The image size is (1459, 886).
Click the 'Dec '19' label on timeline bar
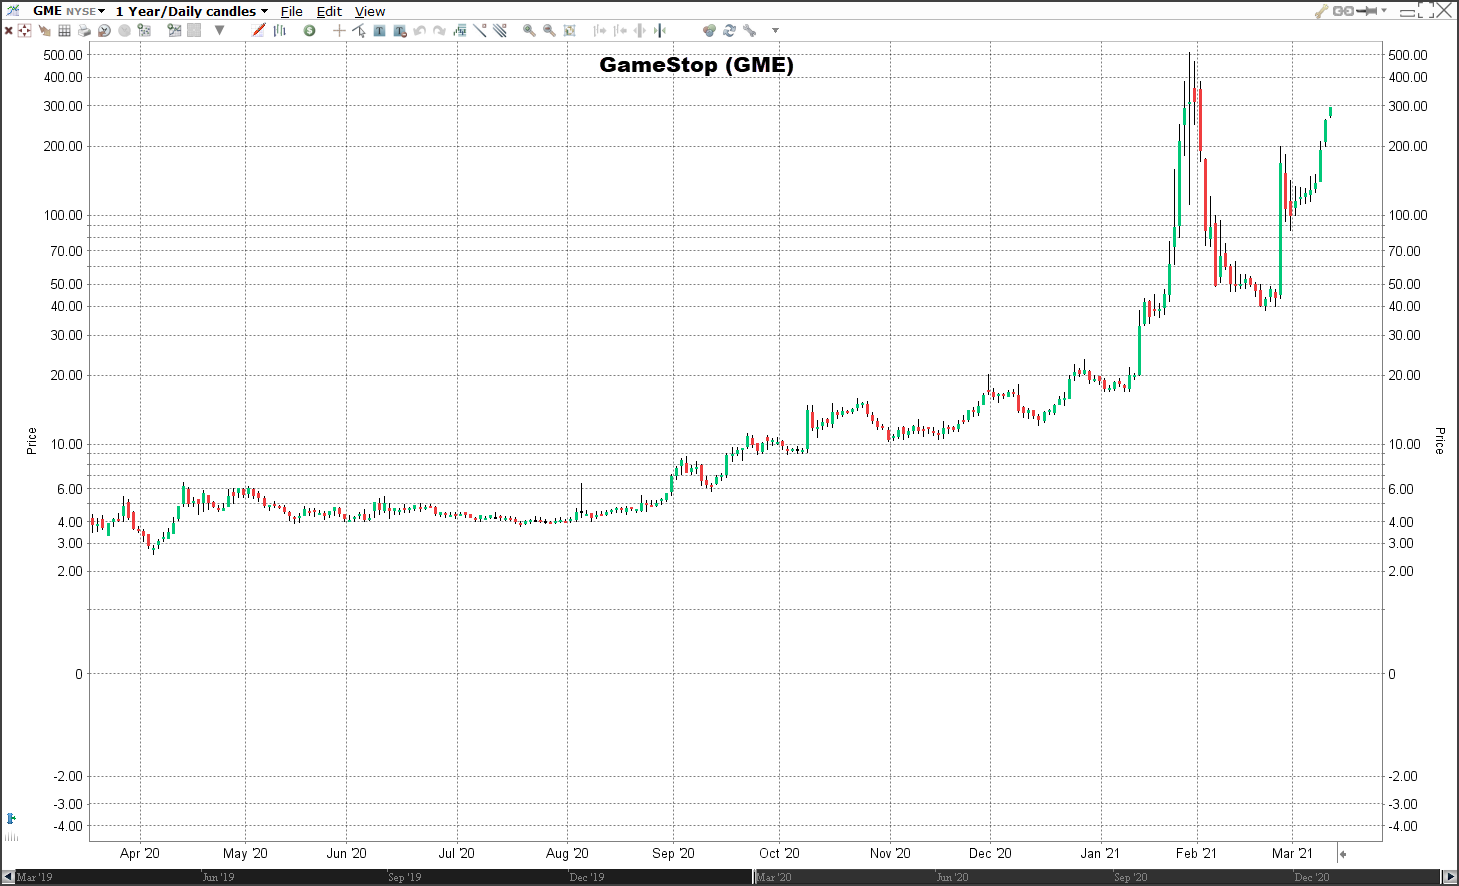point(587,877)
